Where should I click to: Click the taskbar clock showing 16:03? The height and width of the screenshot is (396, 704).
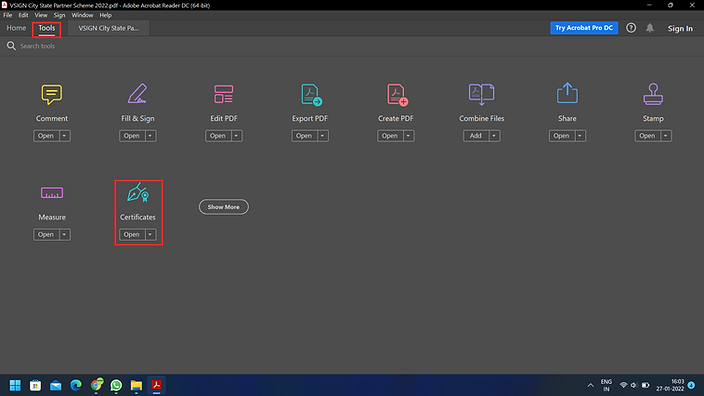click(670, 385)
